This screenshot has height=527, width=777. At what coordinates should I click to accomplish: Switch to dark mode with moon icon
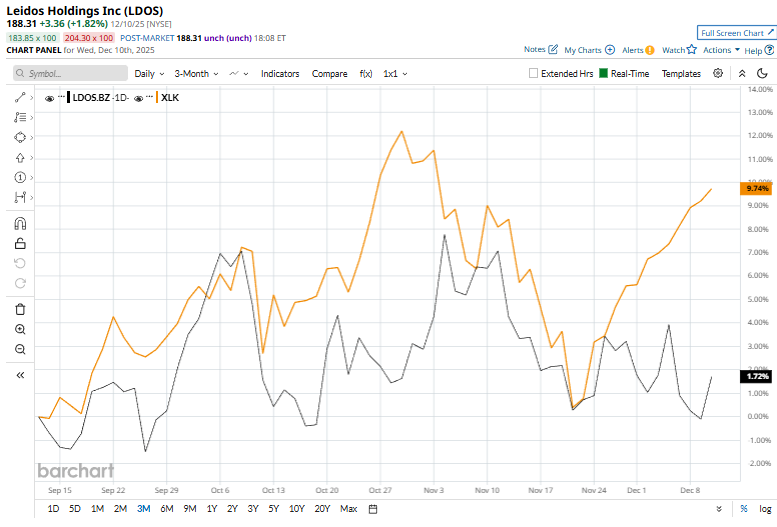click(x=762, y=73)
